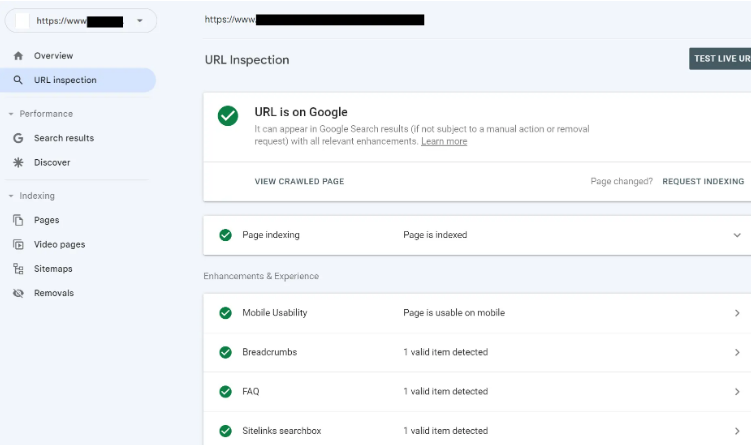Click the URL inspection search field

(450, 19)
